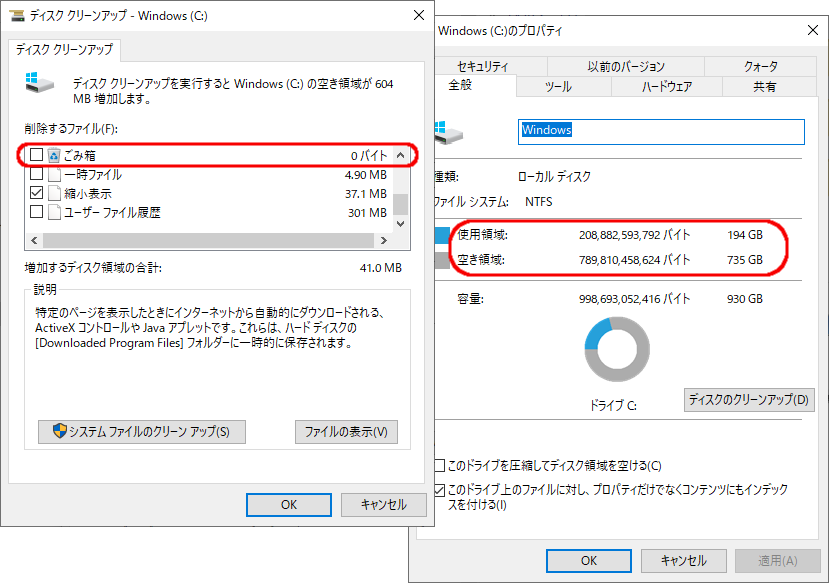The image size is (830, 584).
Task: Click the 37.1 MB size value
Action: tap(366, 194)
